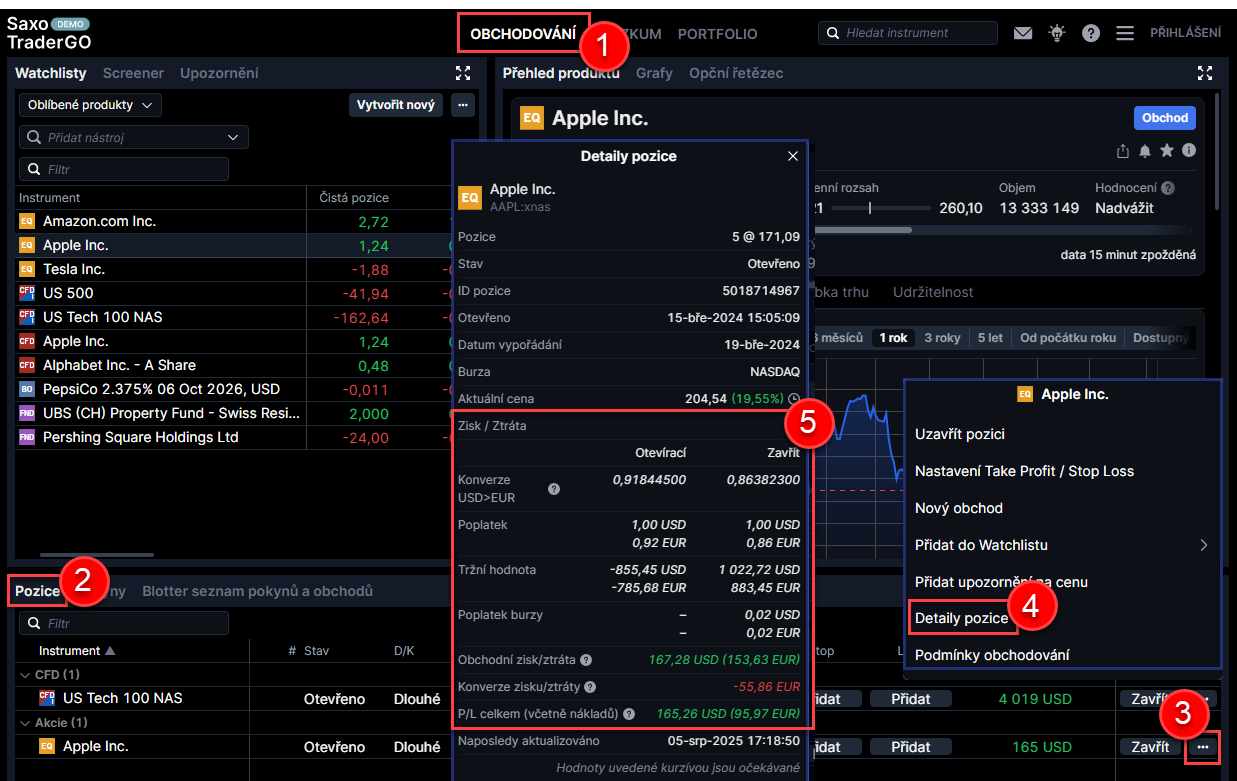Viewport: 1237px width, 781px height.
Task: Set a price alert with bell icon
Action: tap(1145, 151)
